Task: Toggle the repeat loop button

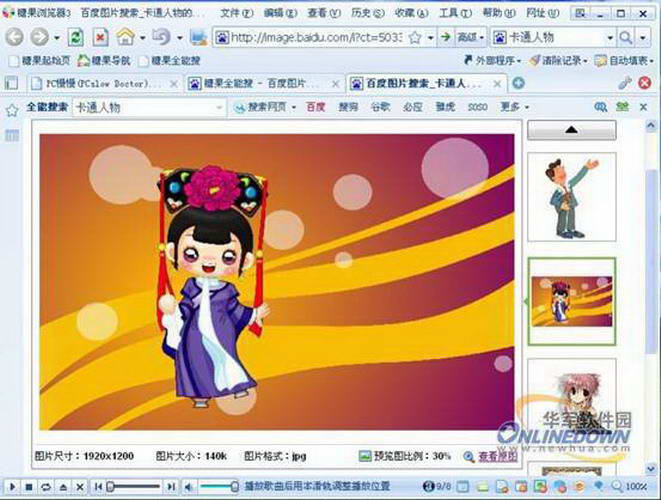Action: [x=46, y=487]
